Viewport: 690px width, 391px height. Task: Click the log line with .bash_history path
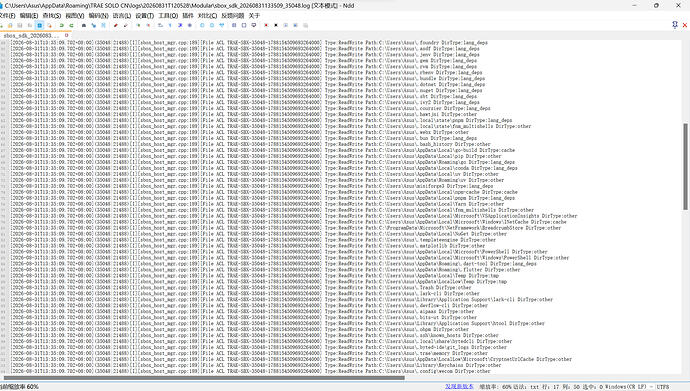click(x=250, y=144)
